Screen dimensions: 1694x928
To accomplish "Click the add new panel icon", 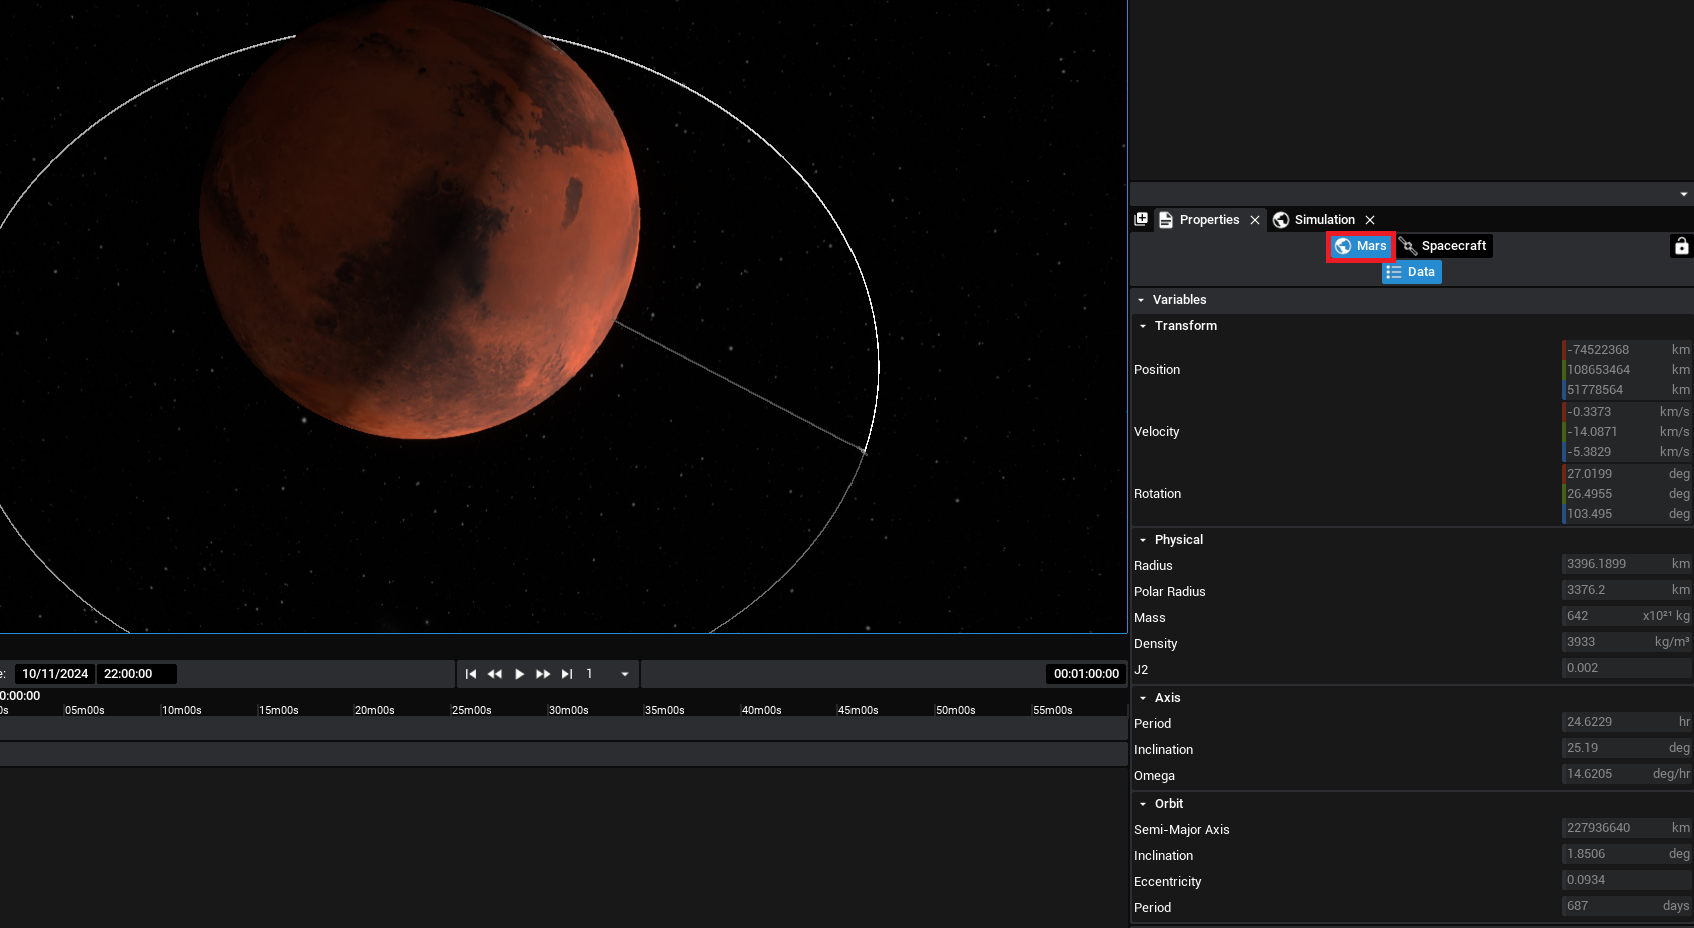I will (1141, 219).
